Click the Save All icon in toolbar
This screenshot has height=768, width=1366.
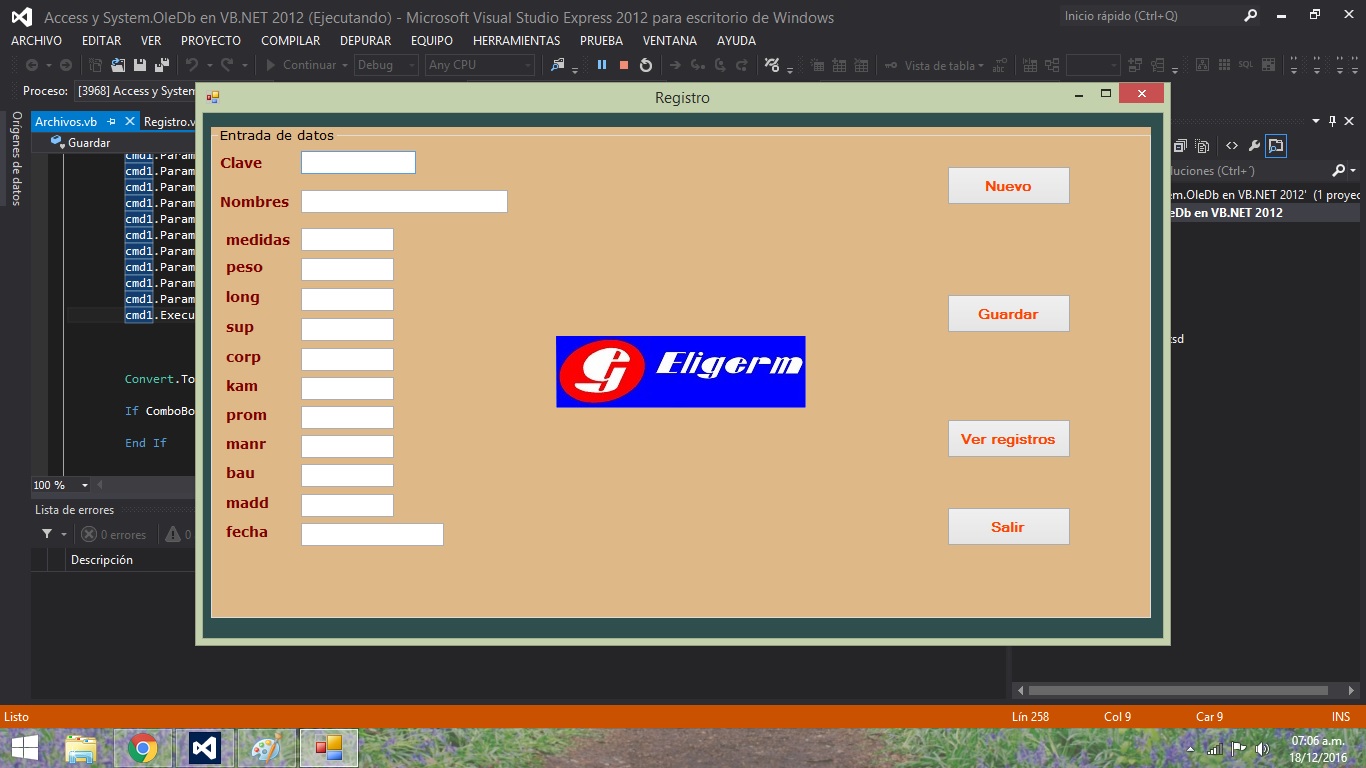(x=160, y=65)
